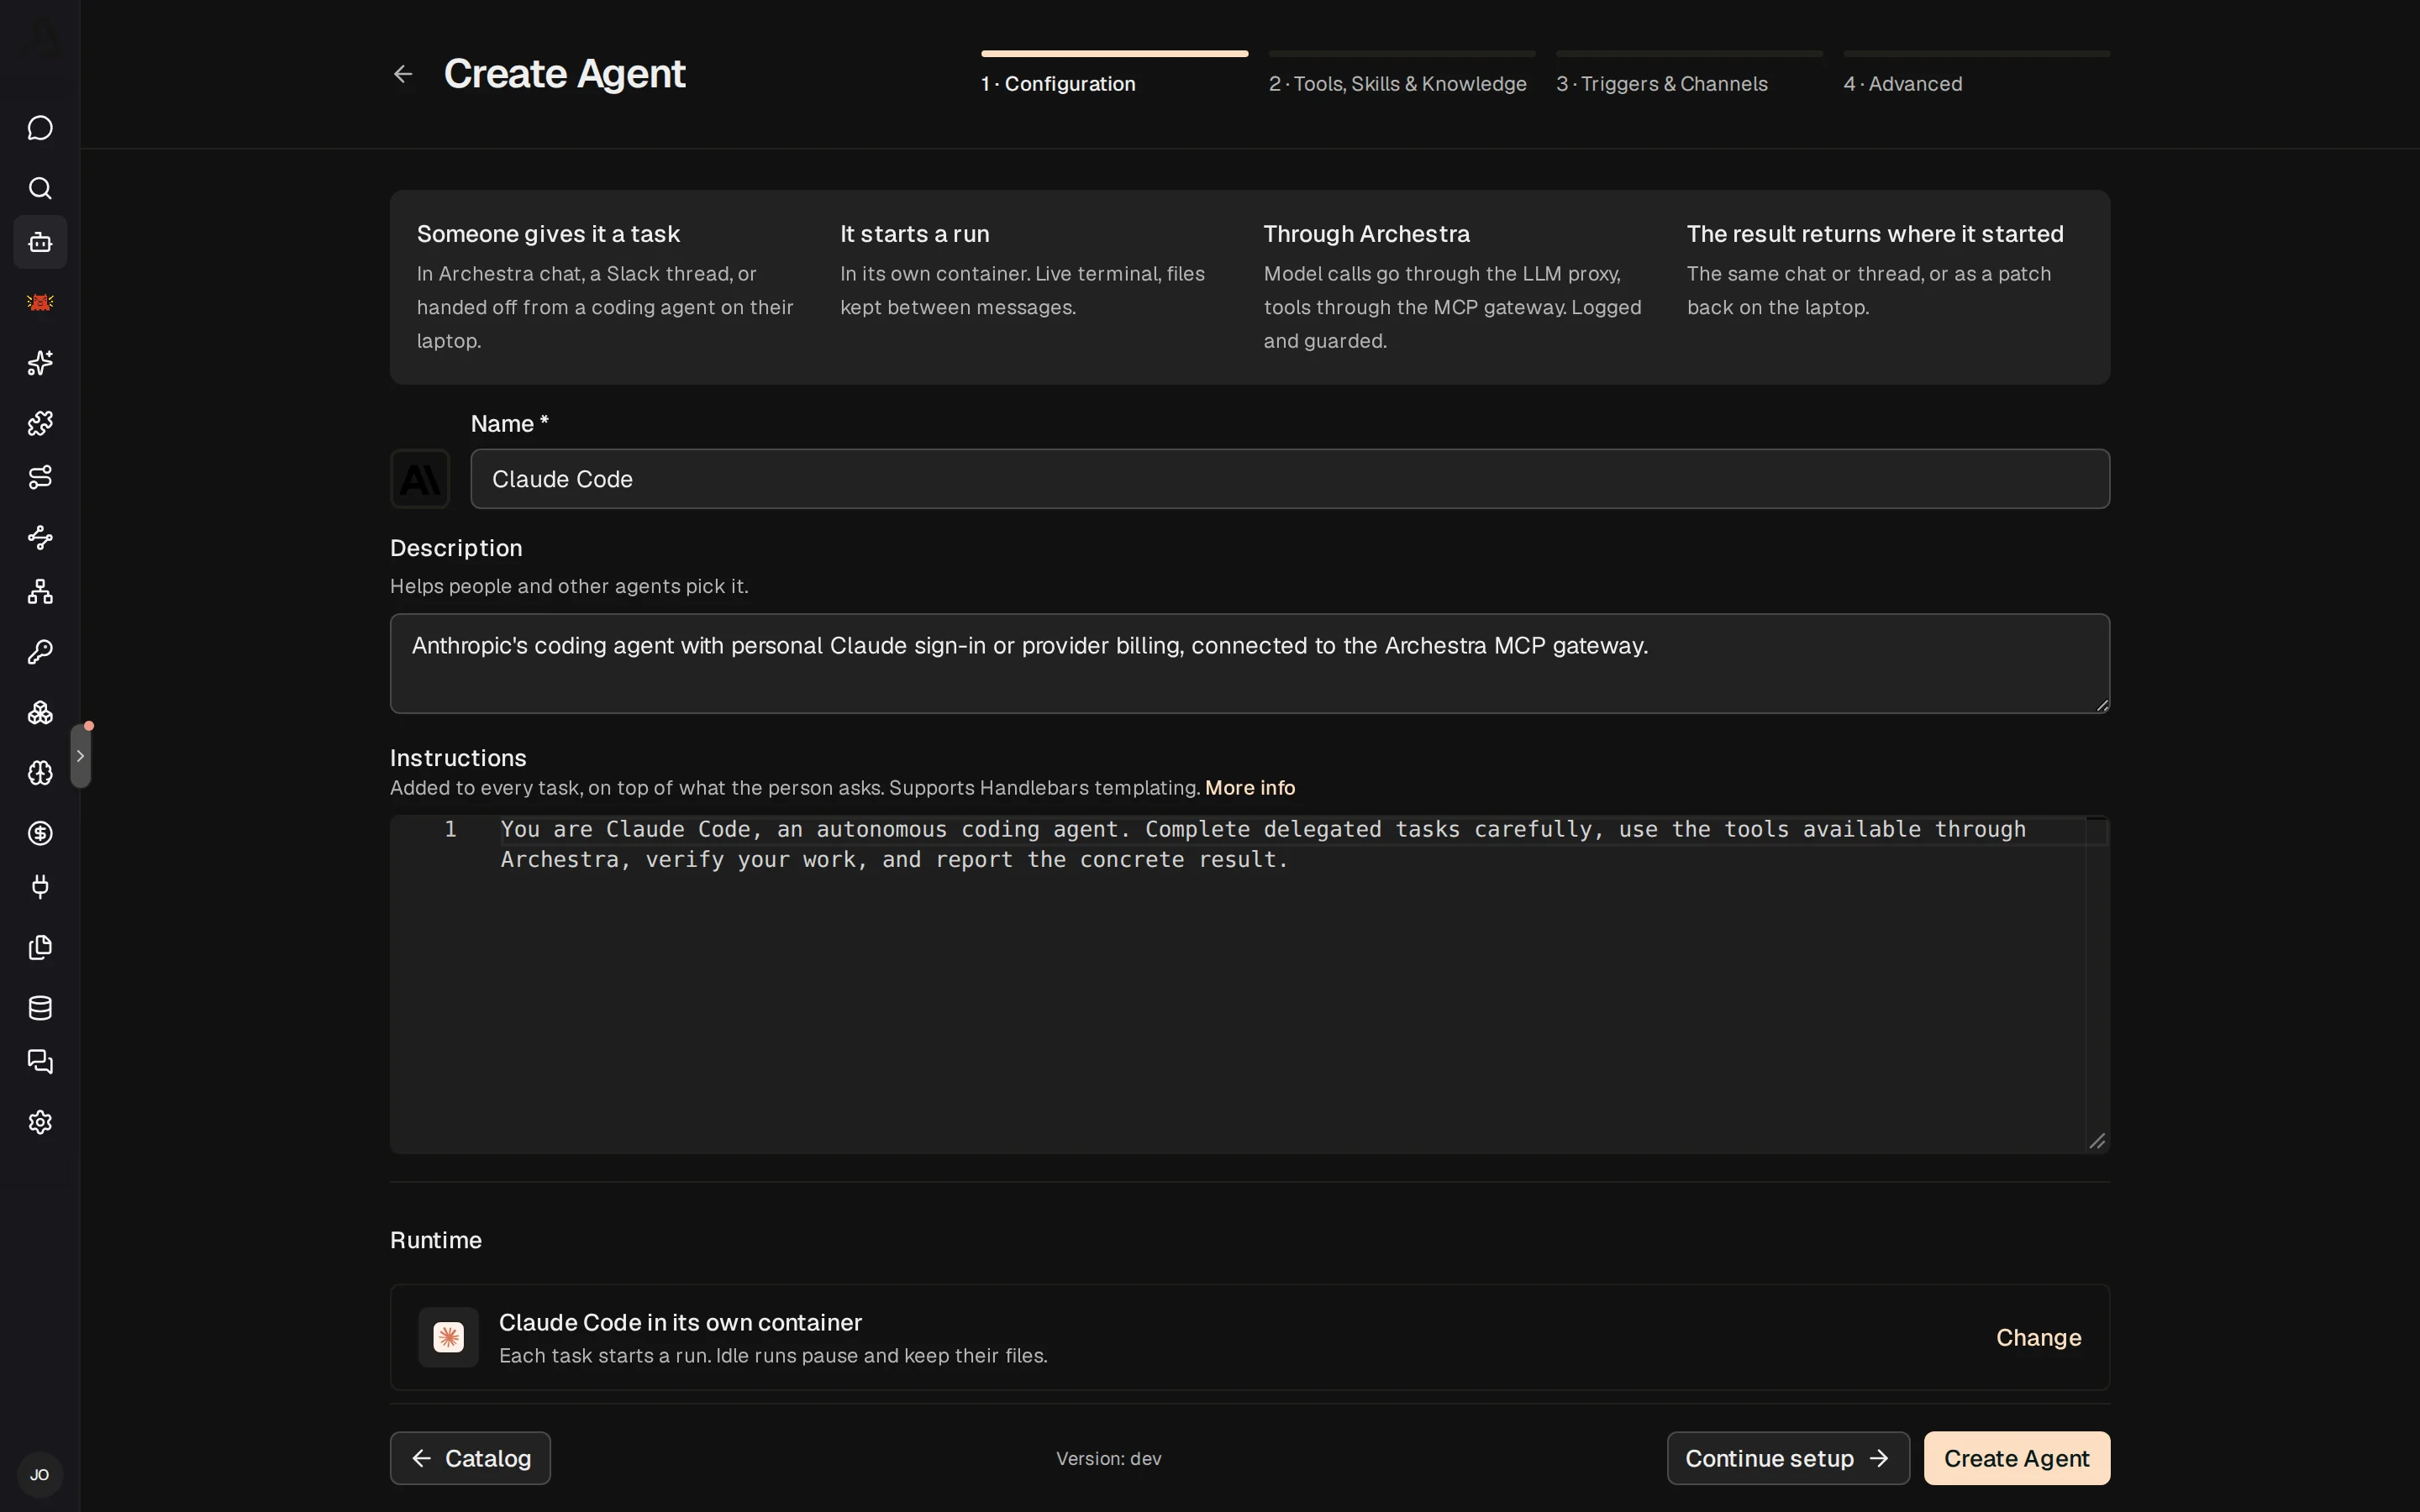Screen dimensions: 2420x1512
Task: Go back using arrow beside Create Agent
Action: (403, 74)
